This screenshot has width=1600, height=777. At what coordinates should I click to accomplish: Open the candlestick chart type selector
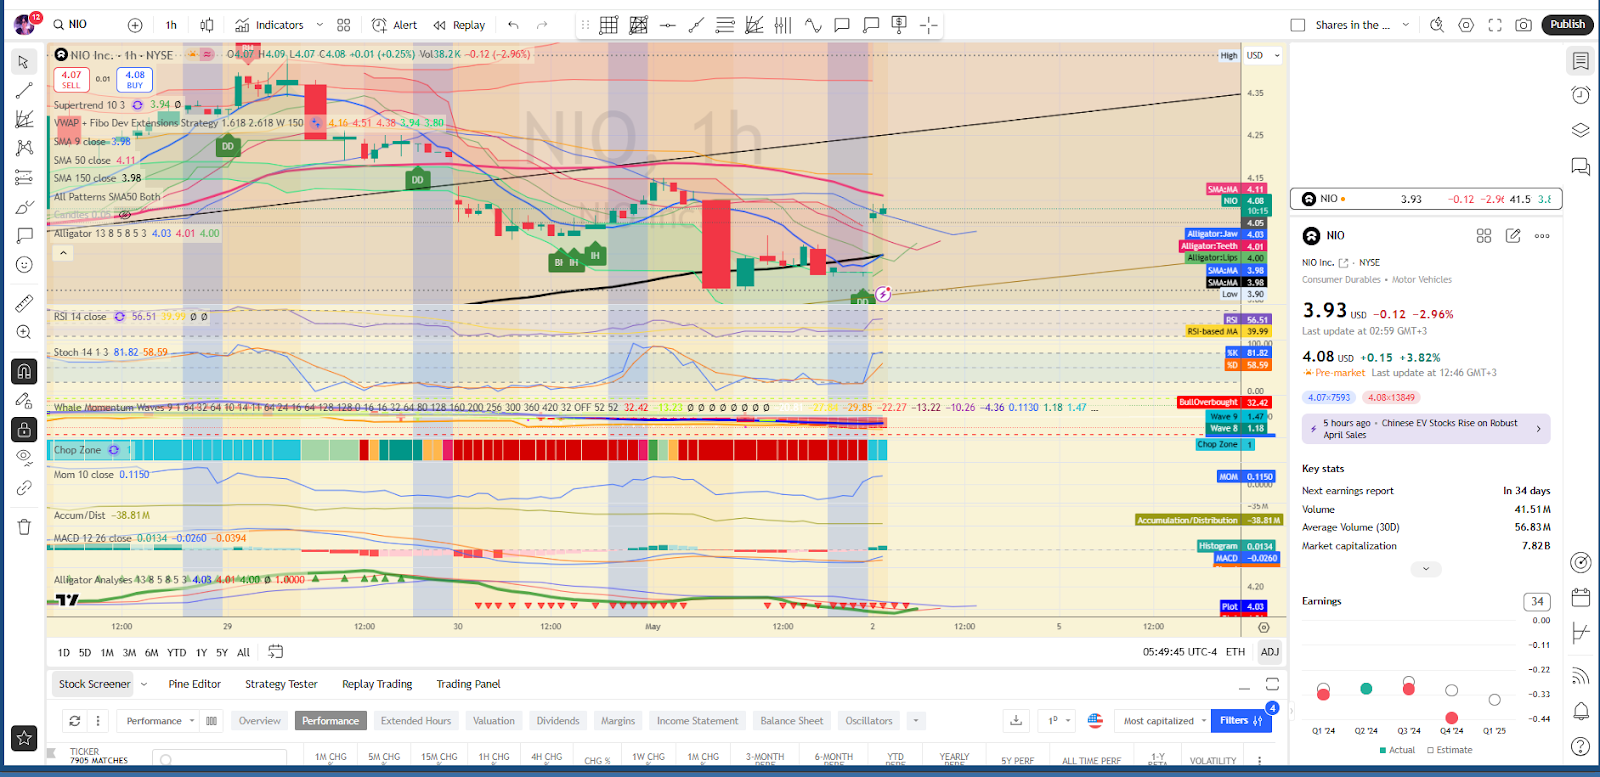click(x=207, y=25)
